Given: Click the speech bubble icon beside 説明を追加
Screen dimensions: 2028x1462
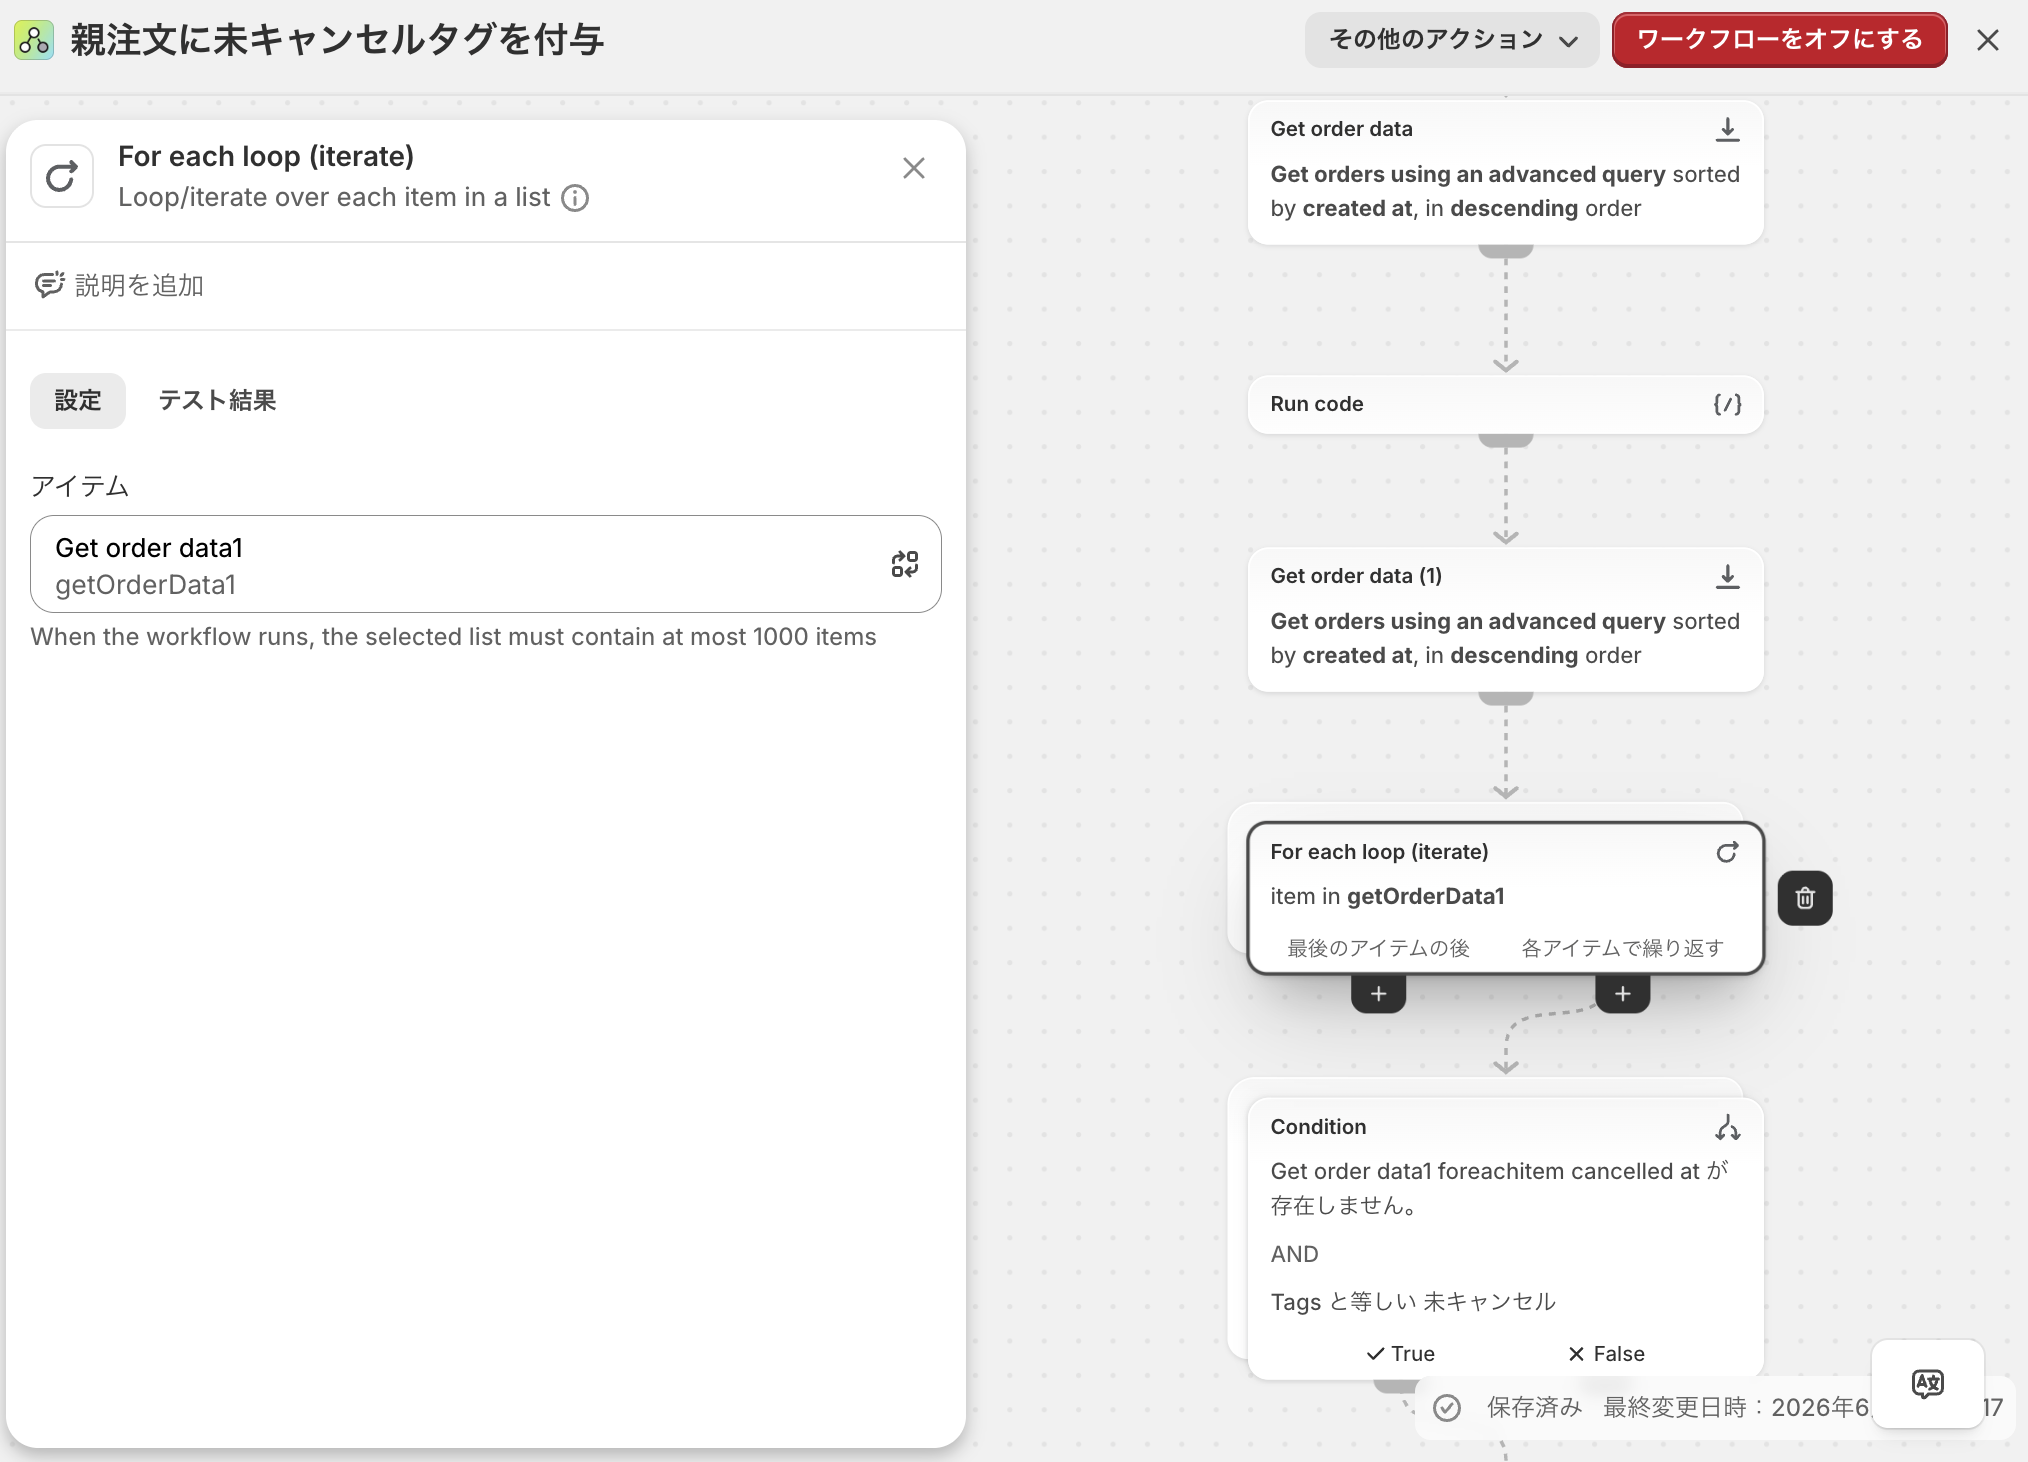Looking at the screenshot, I should point(49,285).
